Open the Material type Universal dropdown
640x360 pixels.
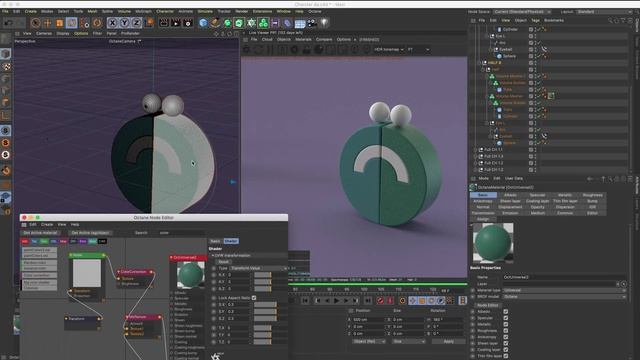tap(564, 290)
